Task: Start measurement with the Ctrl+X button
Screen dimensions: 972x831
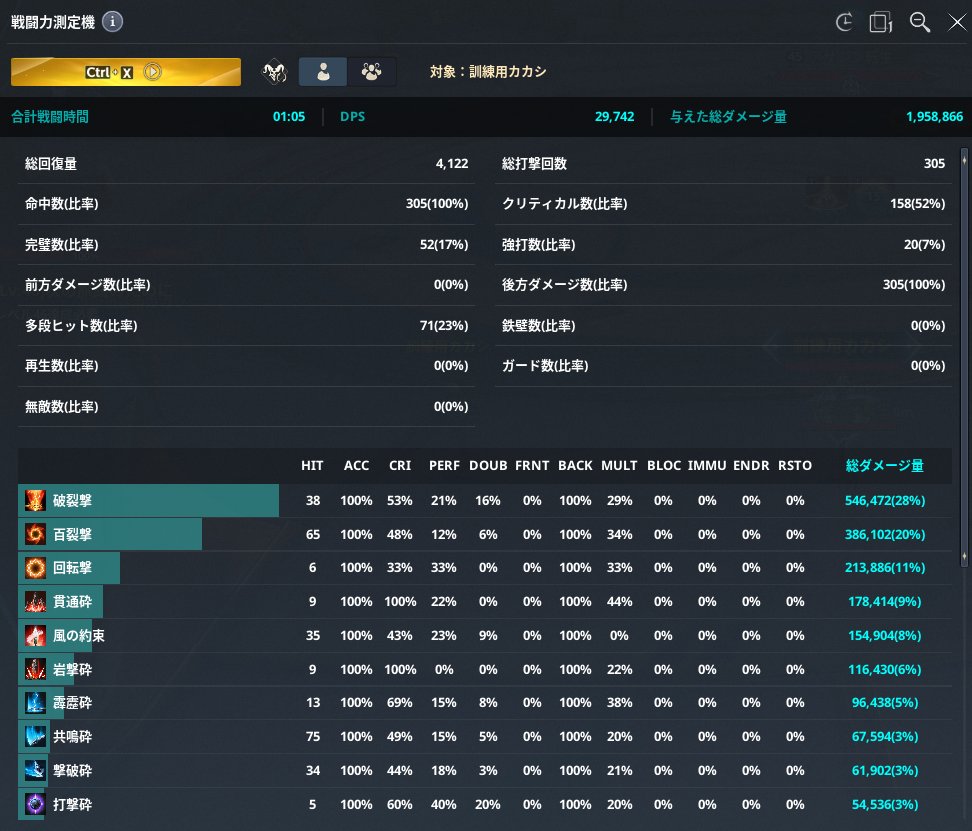Action: click(x=126, y=72)
